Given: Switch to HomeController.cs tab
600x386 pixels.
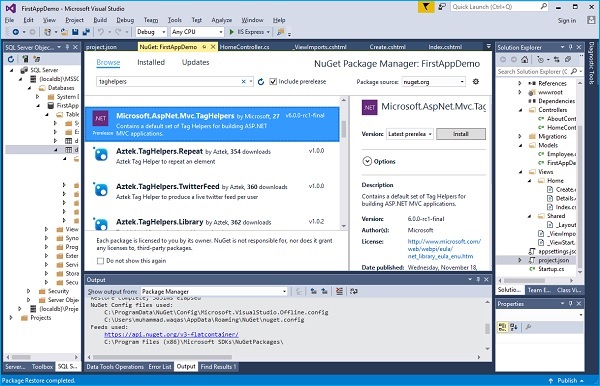Looking at the screenshot, I should click(x=245, y=47).
